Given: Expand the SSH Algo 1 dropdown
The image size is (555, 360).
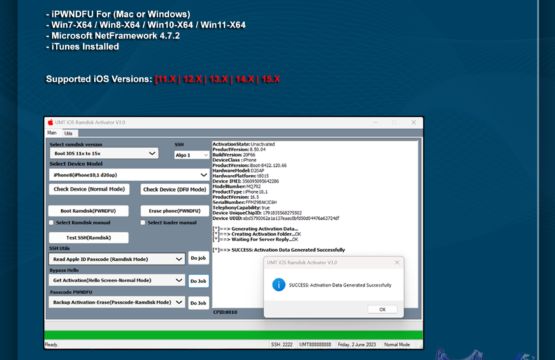Looking at the screenshot, I should coord(191,155).
